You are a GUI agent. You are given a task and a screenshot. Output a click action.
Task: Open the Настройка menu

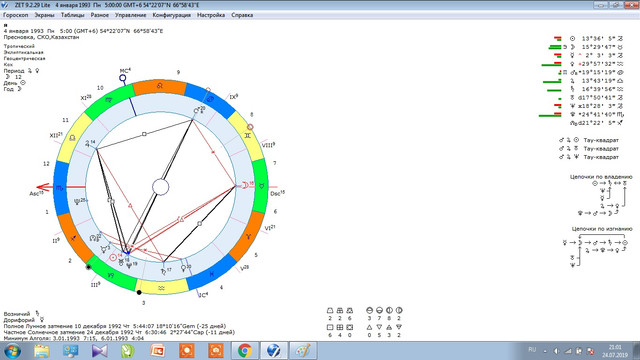coord(211,15)
